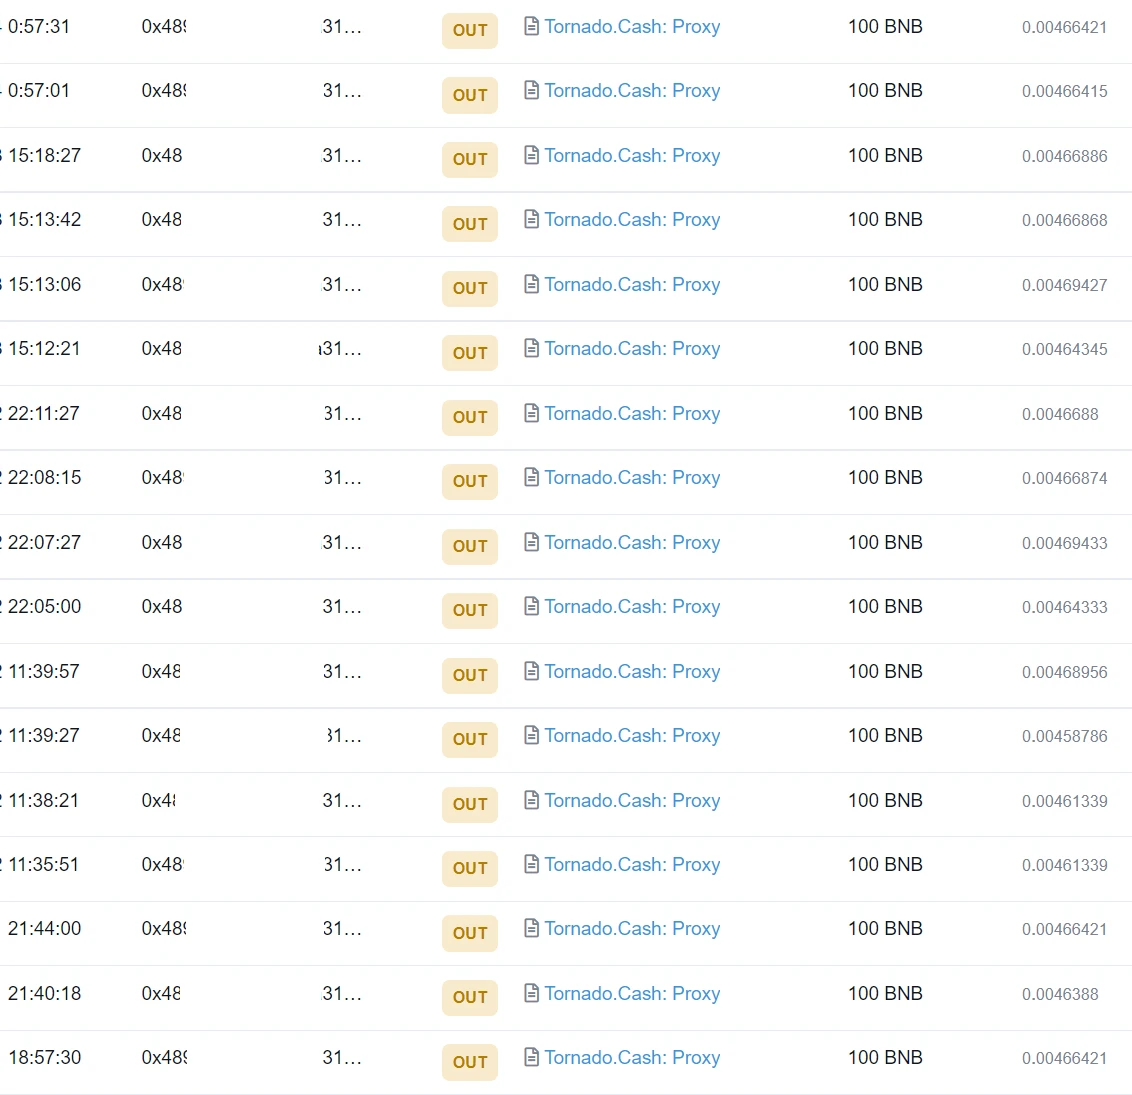Select the timestamp 22:08:15
The image size is (1132, 1095).
coord(45,478)
